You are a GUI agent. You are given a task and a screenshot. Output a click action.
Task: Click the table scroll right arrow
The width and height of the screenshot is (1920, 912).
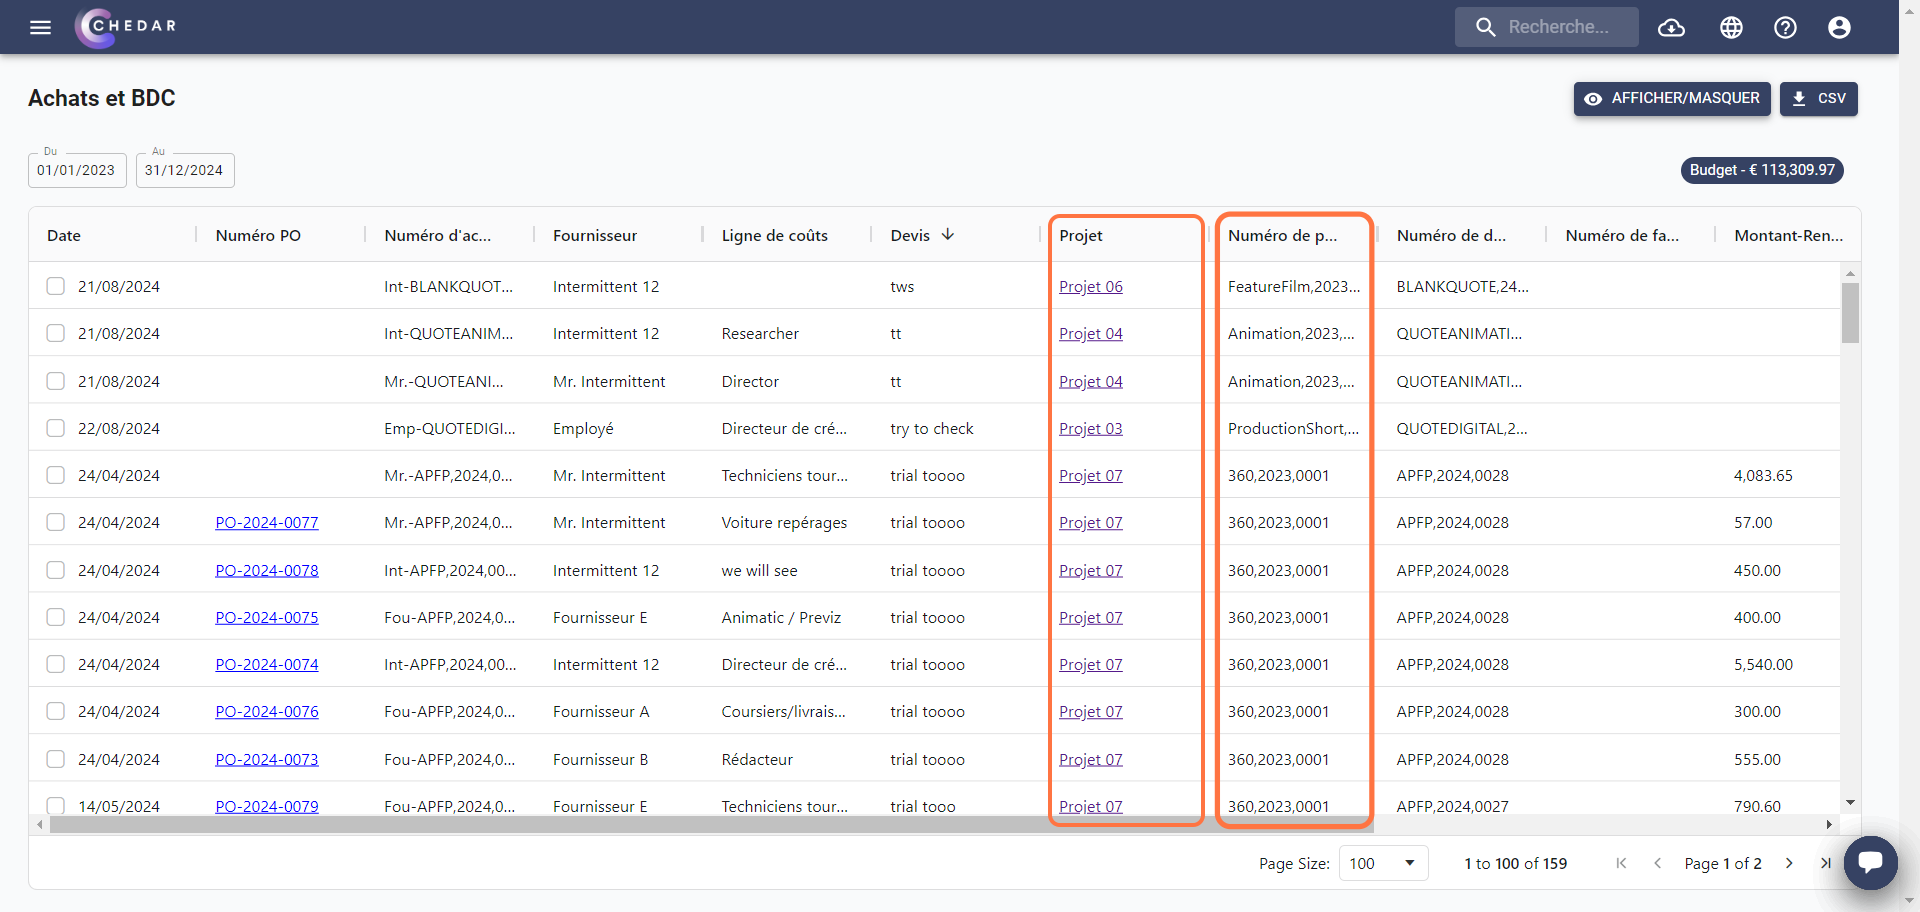[x=1829, y=825]
